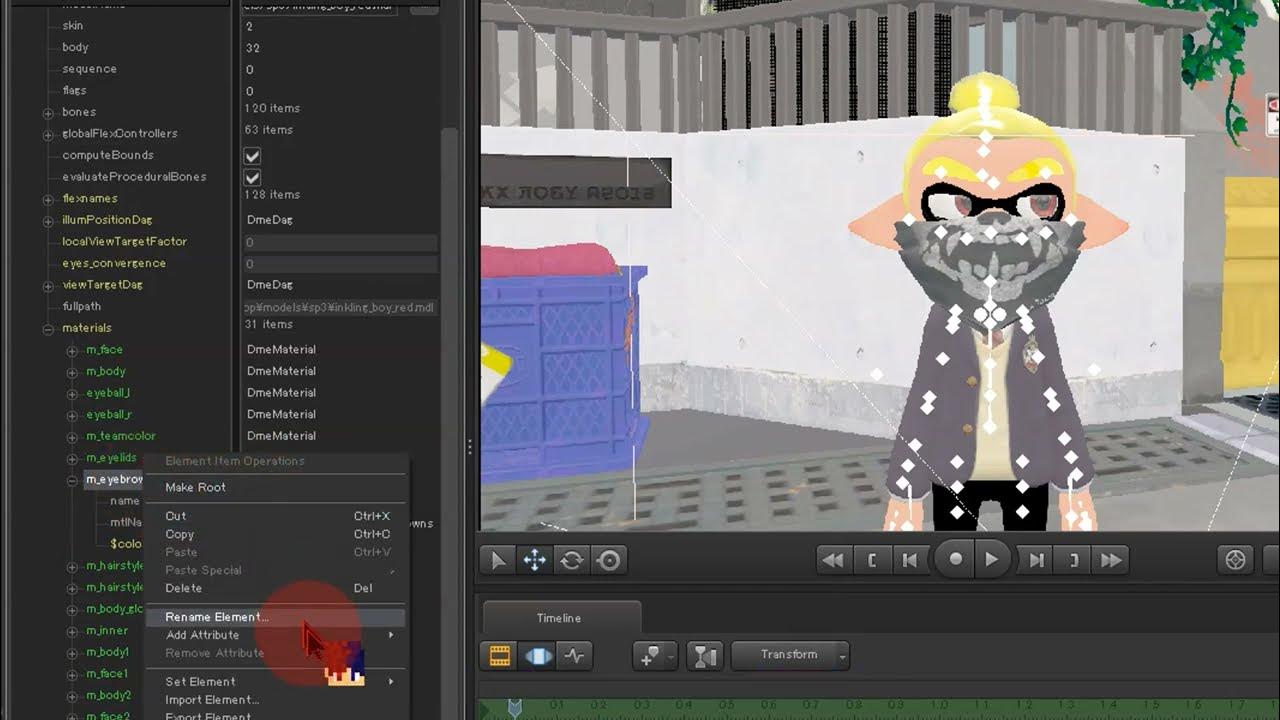Image resolution: width=1280 pixels, height=720 pixels.
Task: Click the playhead marker on timeline
Action: click(x=514, y=707)
